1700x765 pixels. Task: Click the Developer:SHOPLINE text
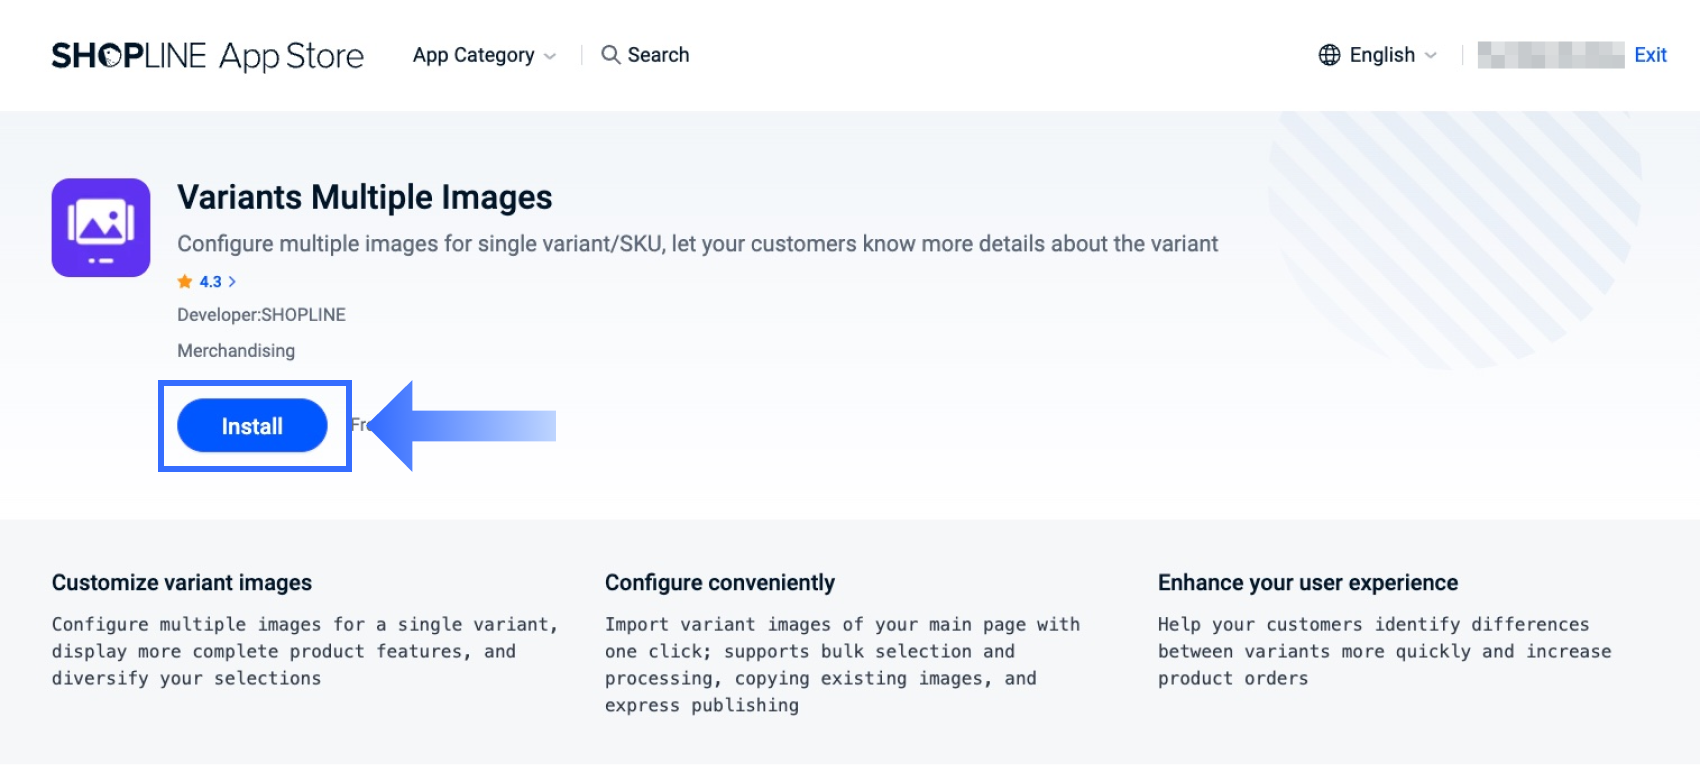click(x=261, y=315)
